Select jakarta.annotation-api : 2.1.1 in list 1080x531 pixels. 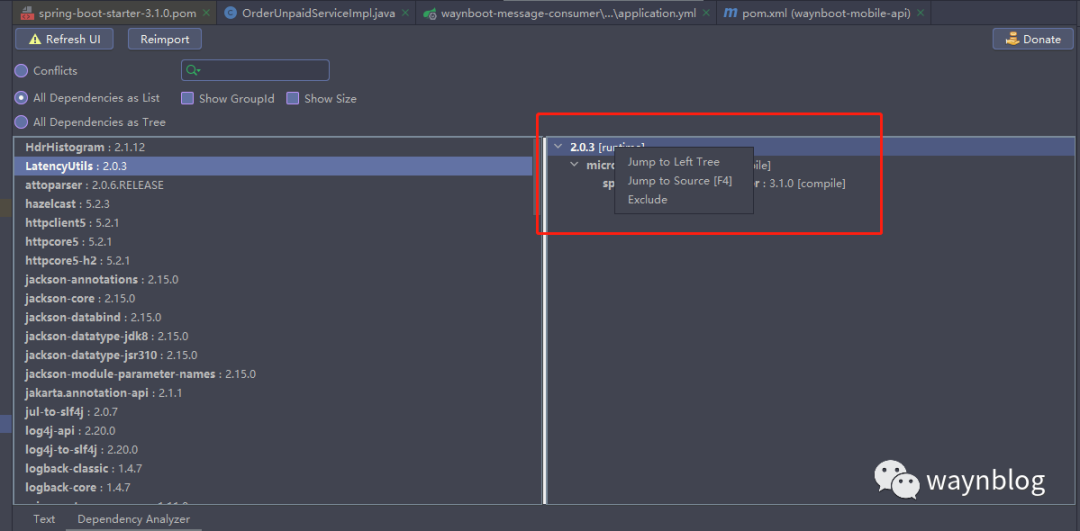pos(273,393)
